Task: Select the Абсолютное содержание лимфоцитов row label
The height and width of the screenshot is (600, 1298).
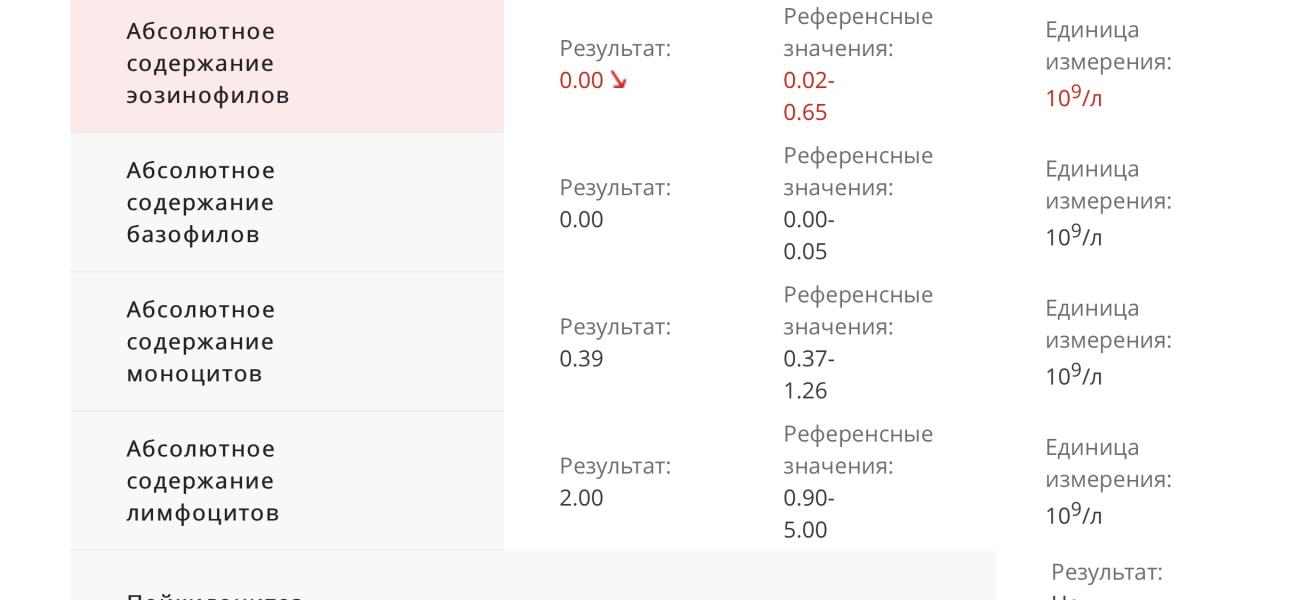Action: 203,481
